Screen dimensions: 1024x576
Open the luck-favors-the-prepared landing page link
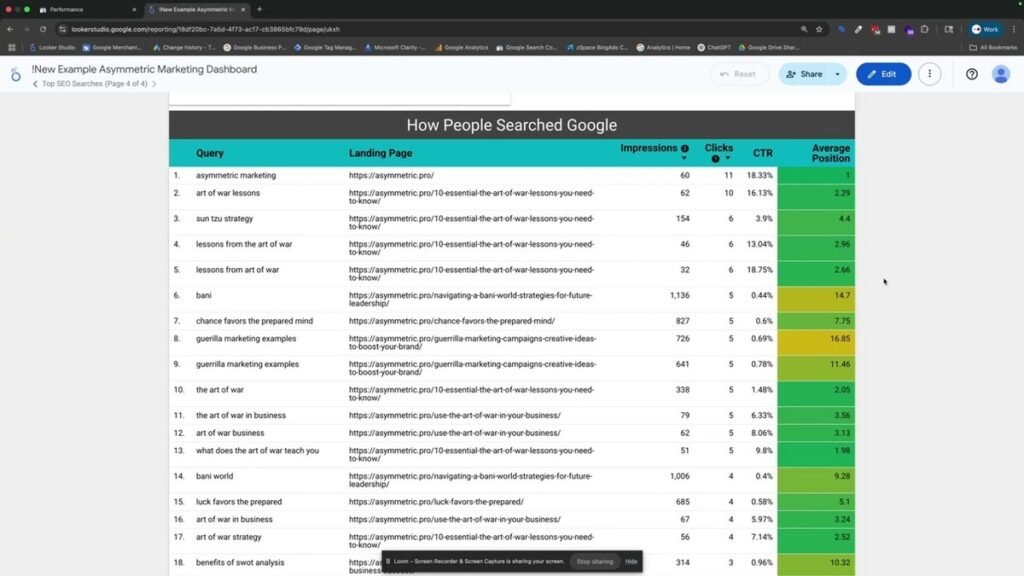pos(436,502)
